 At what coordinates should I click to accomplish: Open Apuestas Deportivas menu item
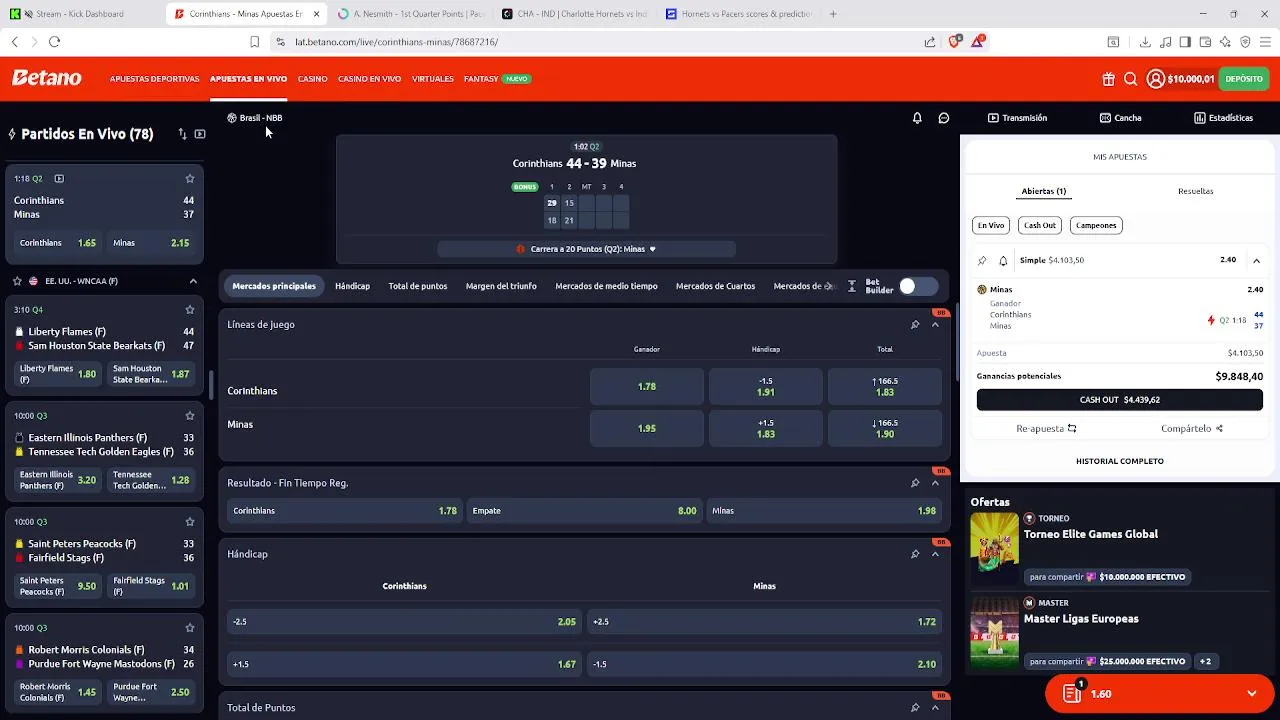tap(154, 79)
